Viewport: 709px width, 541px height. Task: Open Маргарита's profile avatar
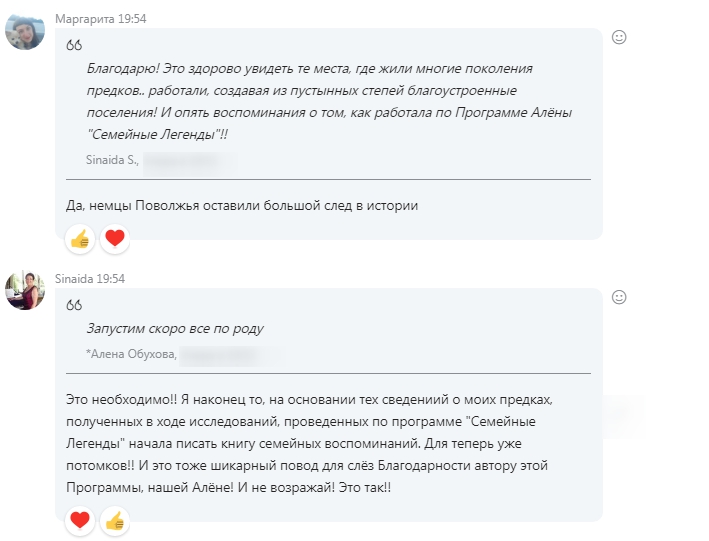(x=25, y=30)
